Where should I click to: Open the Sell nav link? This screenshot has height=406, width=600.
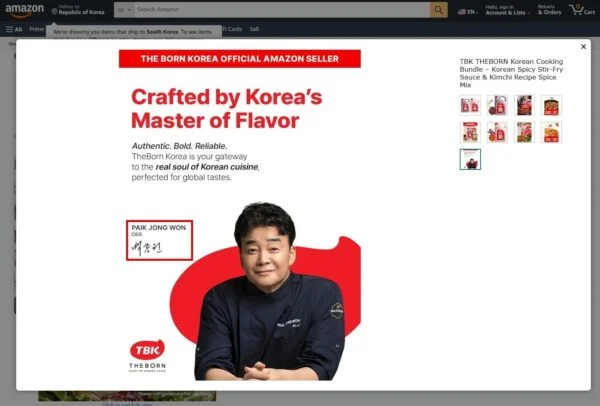click(x=254, y=29)
